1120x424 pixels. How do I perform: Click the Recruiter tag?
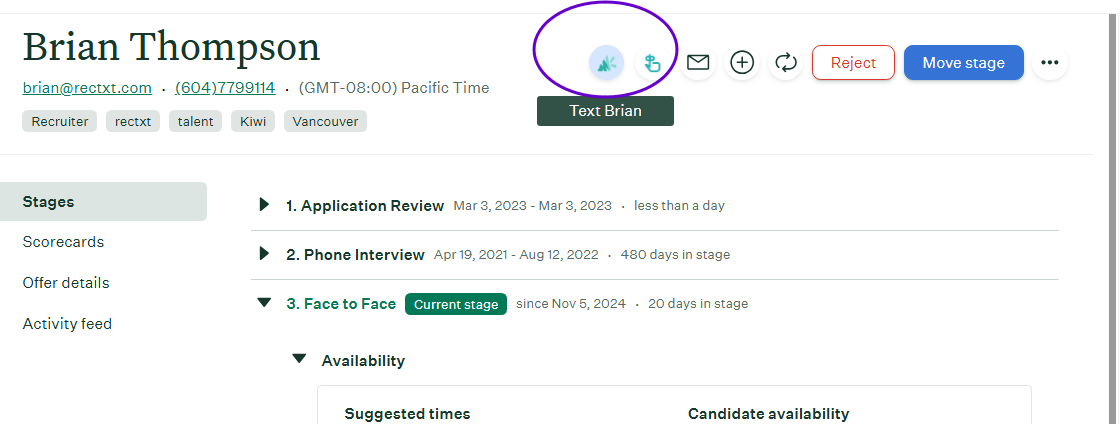pyautogui.click(x=60, y=122)
